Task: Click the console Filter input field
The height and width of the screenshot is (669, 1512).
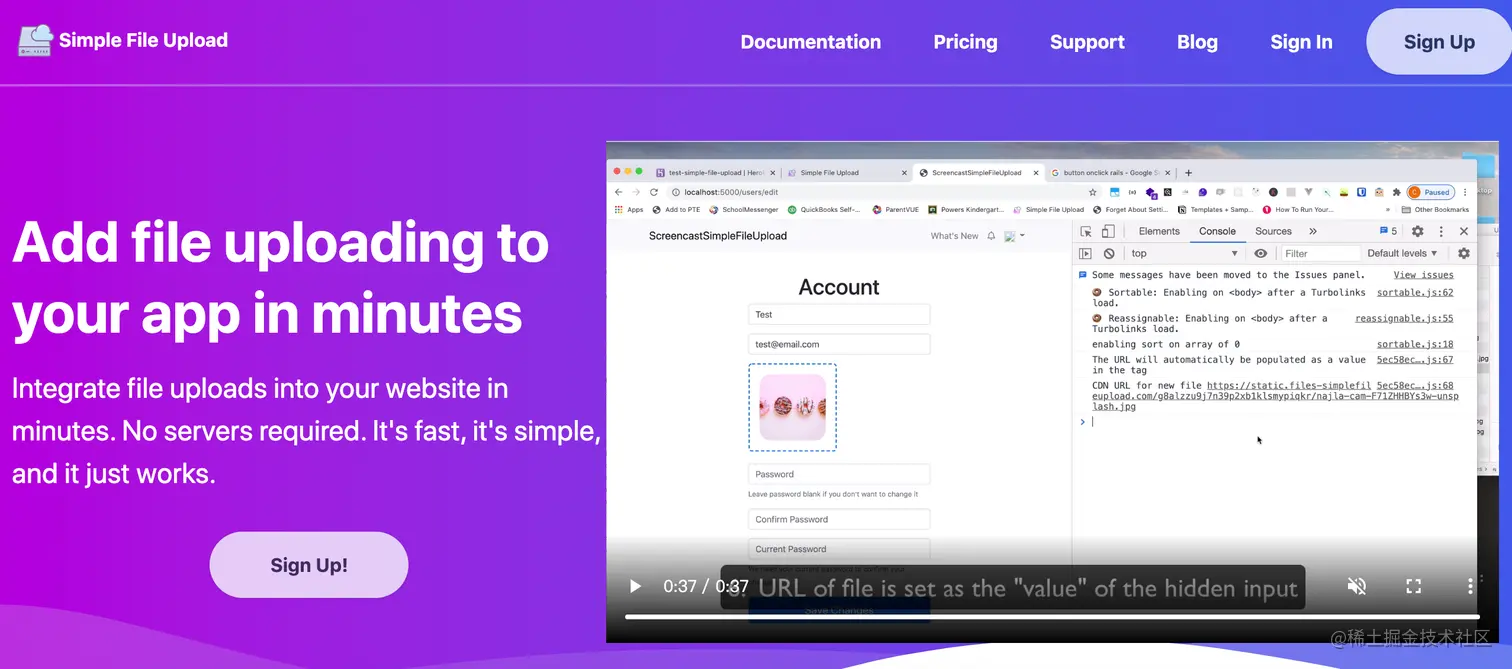Action: [x=1321, y=254]
